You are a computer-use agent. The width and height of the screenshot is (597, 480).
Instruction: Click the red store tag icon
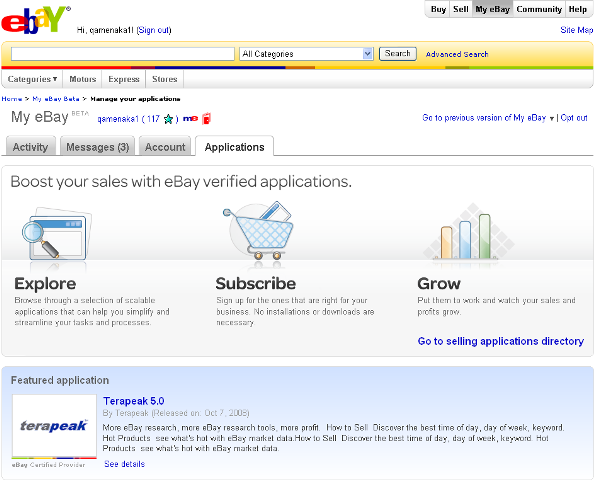(x=206, y=118)
